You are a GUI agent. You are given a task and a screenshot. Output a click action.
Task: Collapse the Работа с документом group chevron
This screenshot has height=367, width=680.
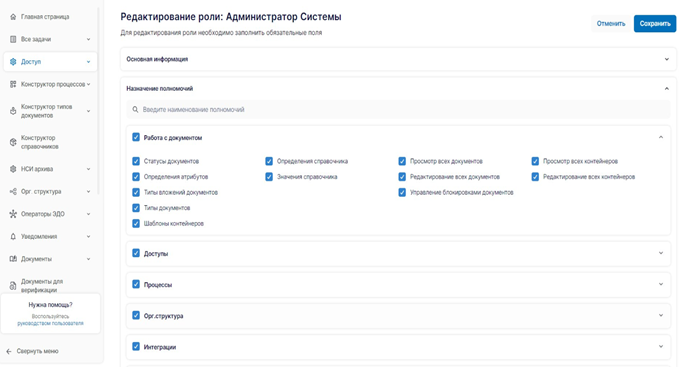(661, 137)
